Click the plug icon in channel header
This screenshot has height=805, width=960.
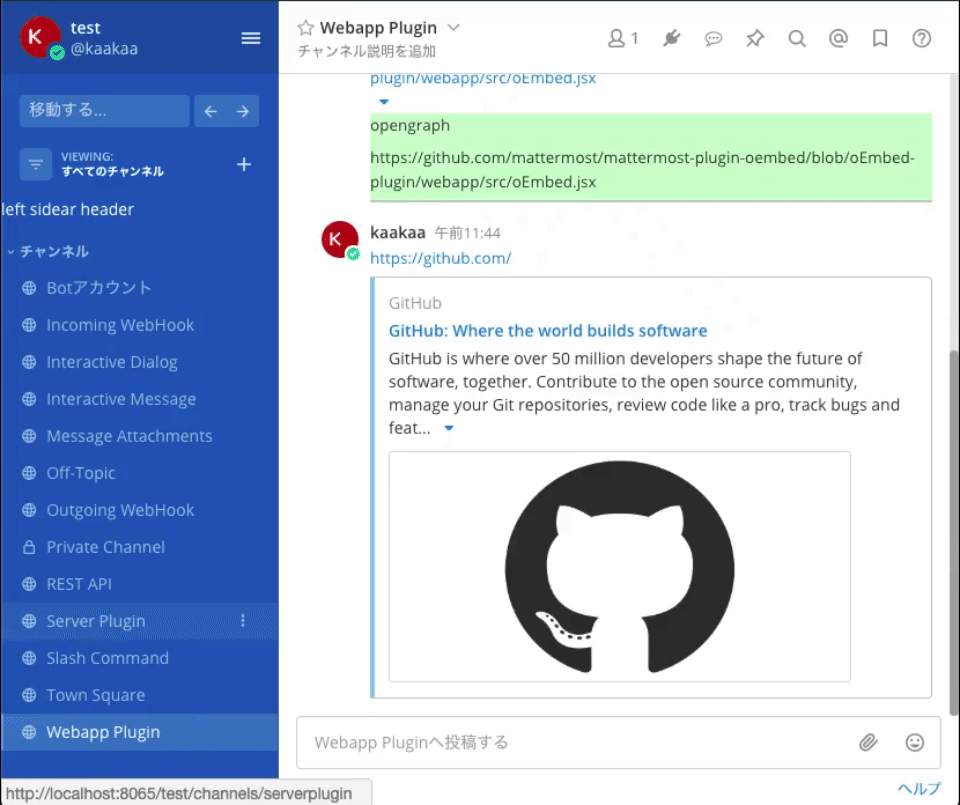click(x=671, y=39)
